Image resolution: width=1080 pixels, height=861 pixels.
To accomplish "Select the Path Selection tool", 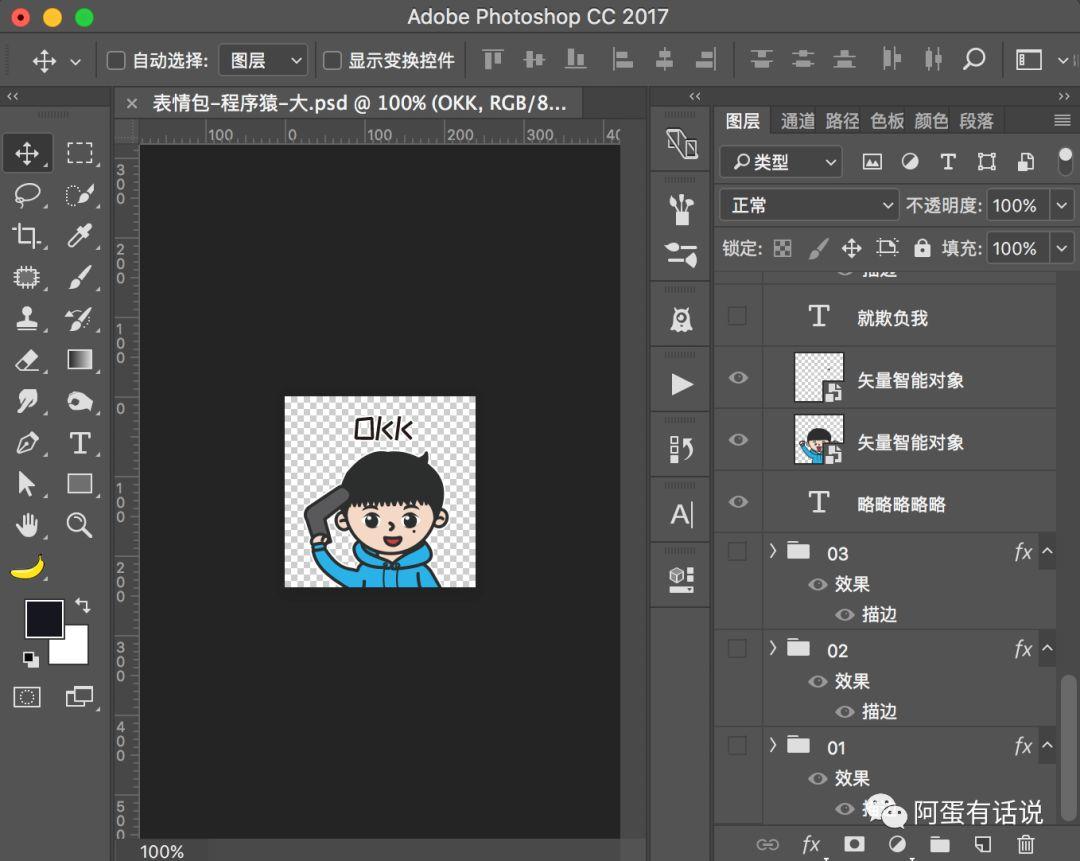I will (x=27, y=484).
